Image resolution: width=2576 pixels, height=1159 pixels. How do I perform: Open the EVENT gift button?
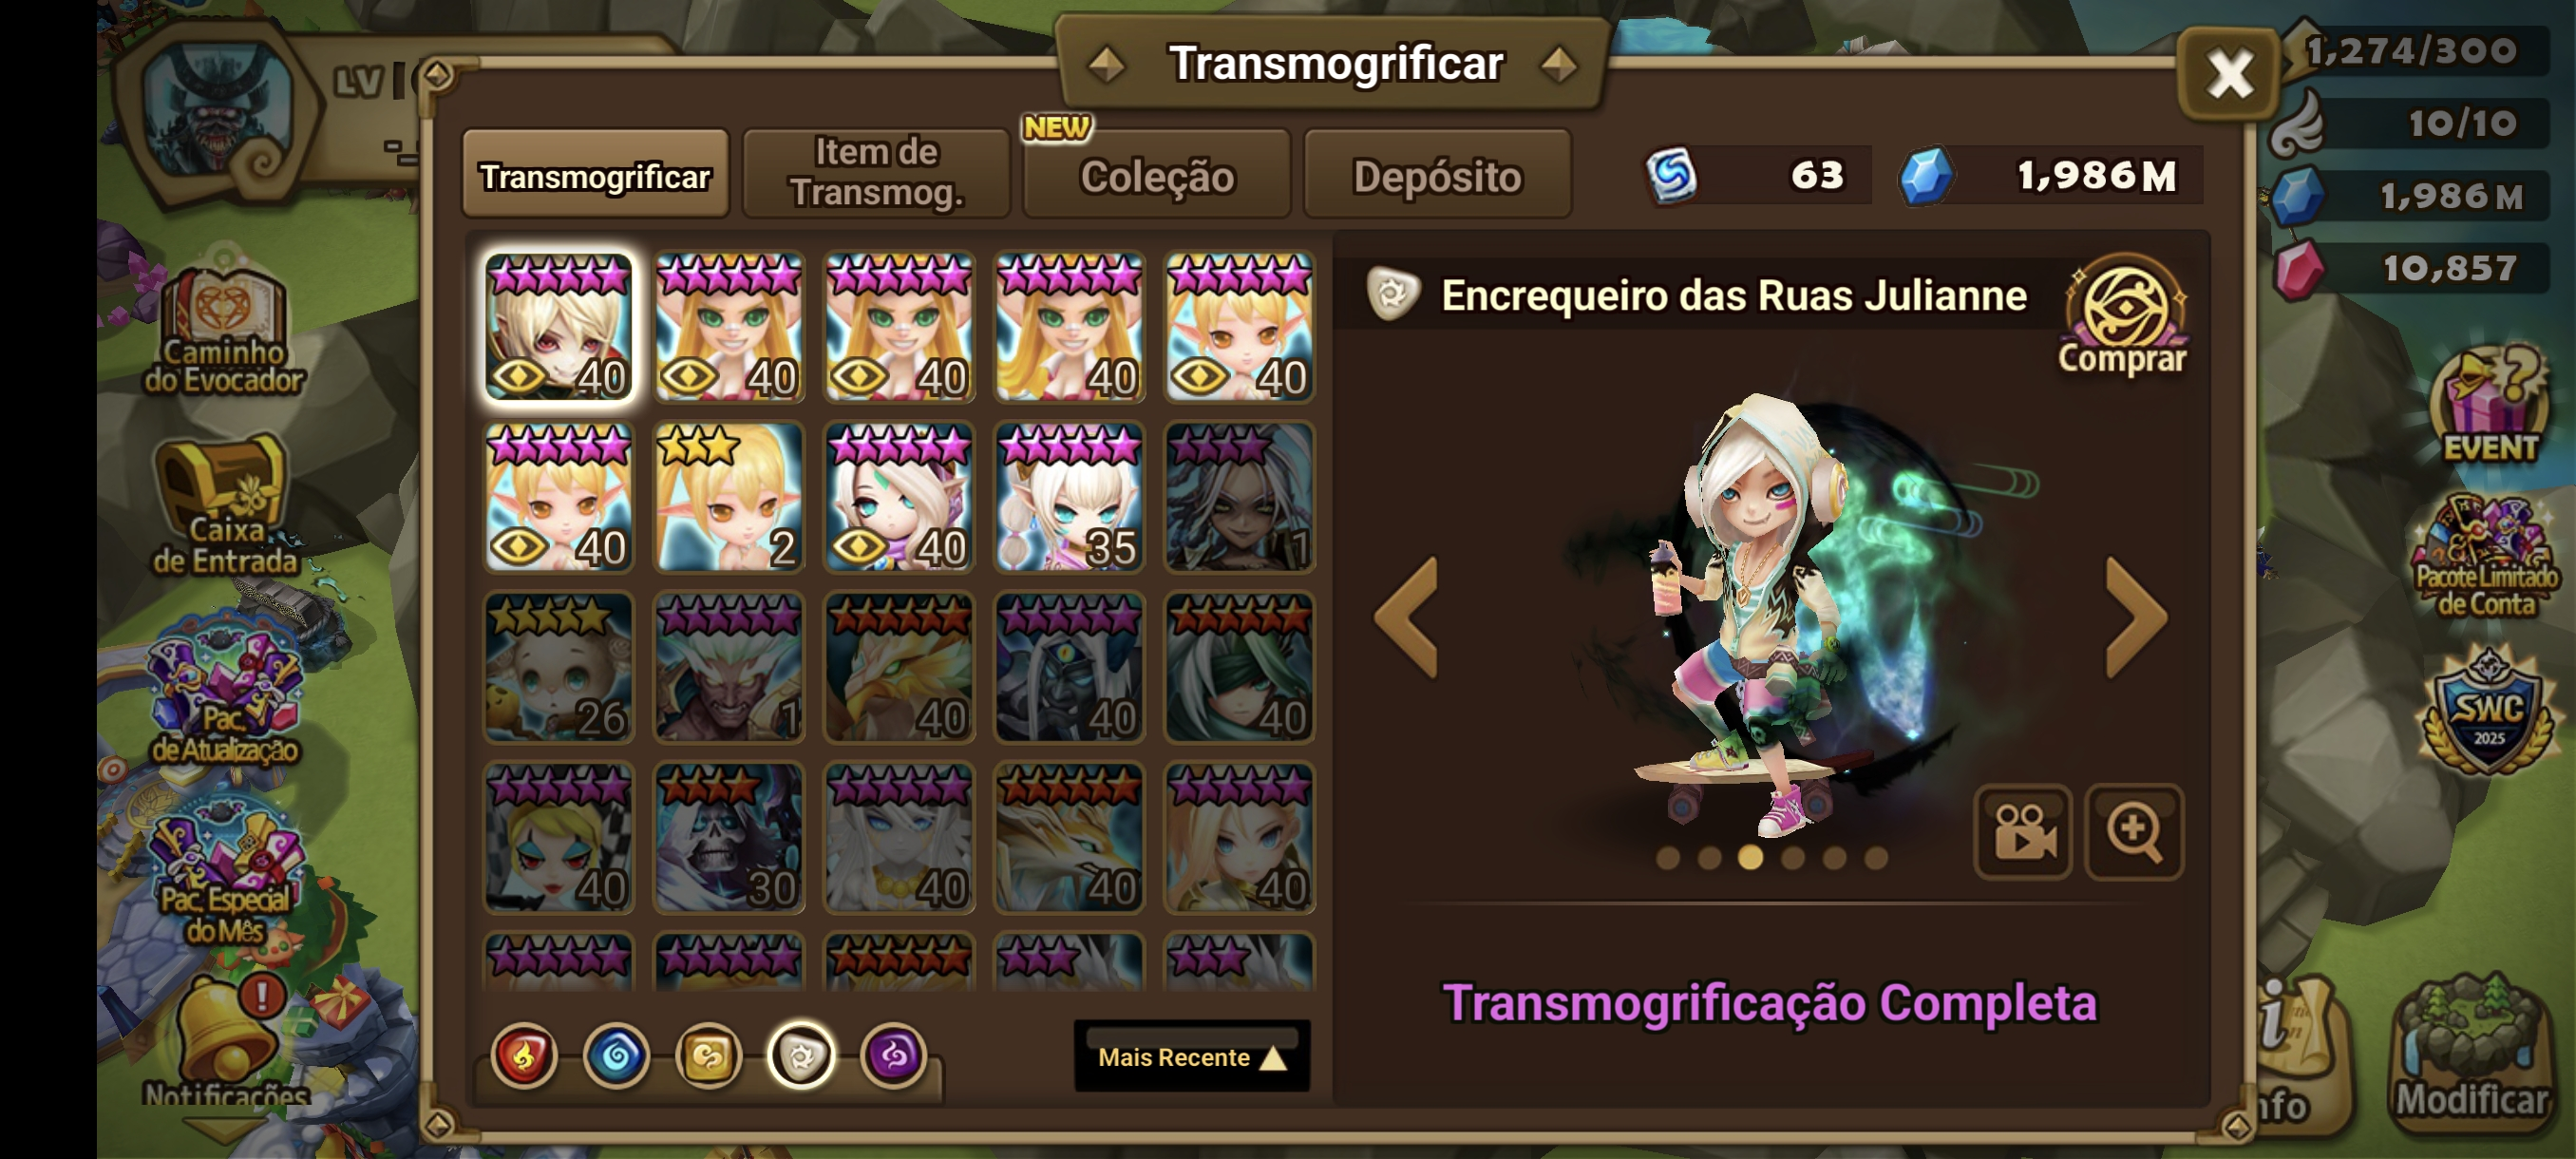point(2489,405)
